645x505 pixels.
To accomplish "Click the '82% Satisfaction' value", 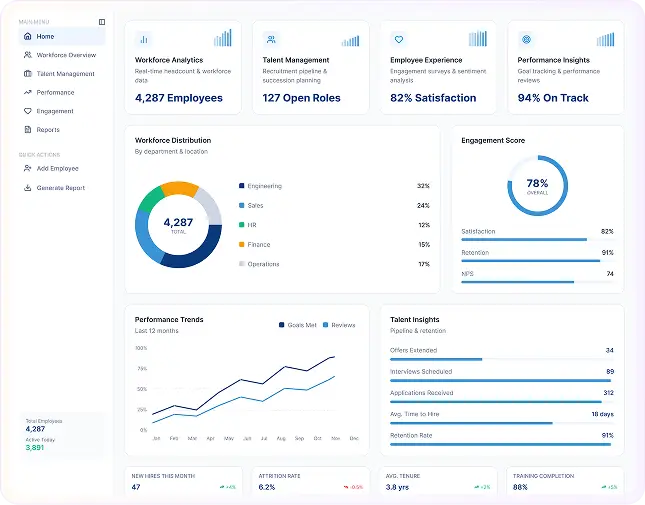I will [433, 98].
